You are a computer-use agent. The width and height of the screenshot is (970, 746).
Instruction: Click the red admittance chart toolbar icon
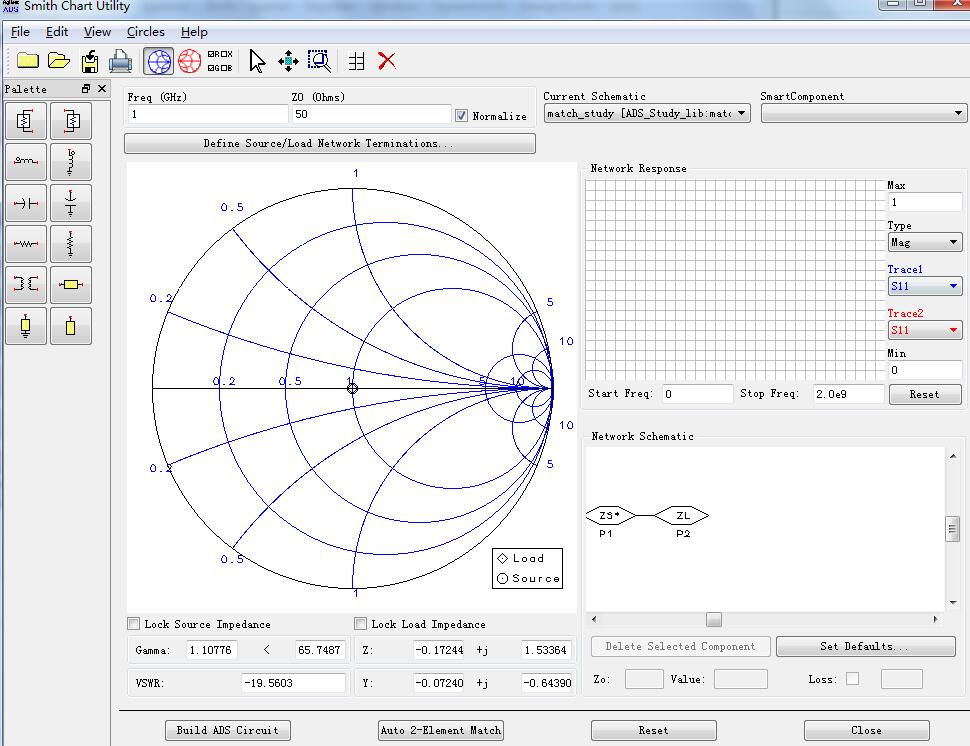(189, 62)
